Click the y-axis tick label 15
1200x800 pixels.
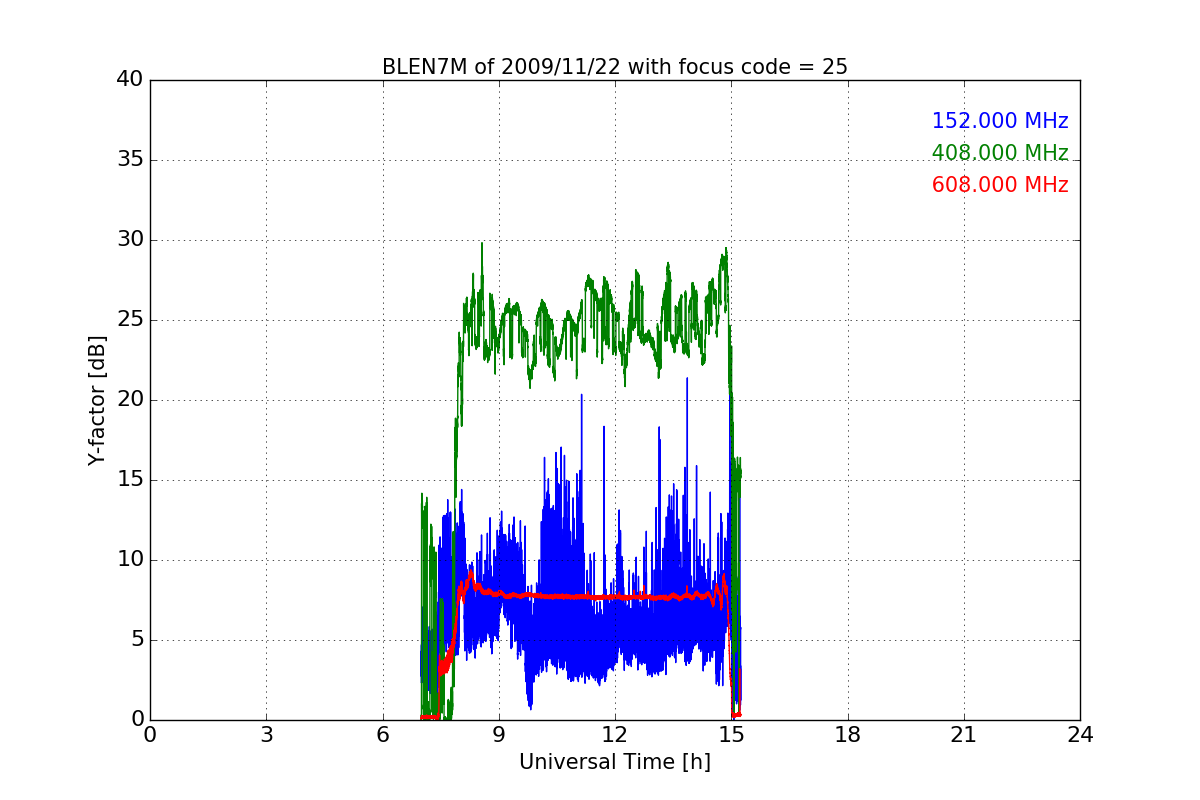click(130, 480)
